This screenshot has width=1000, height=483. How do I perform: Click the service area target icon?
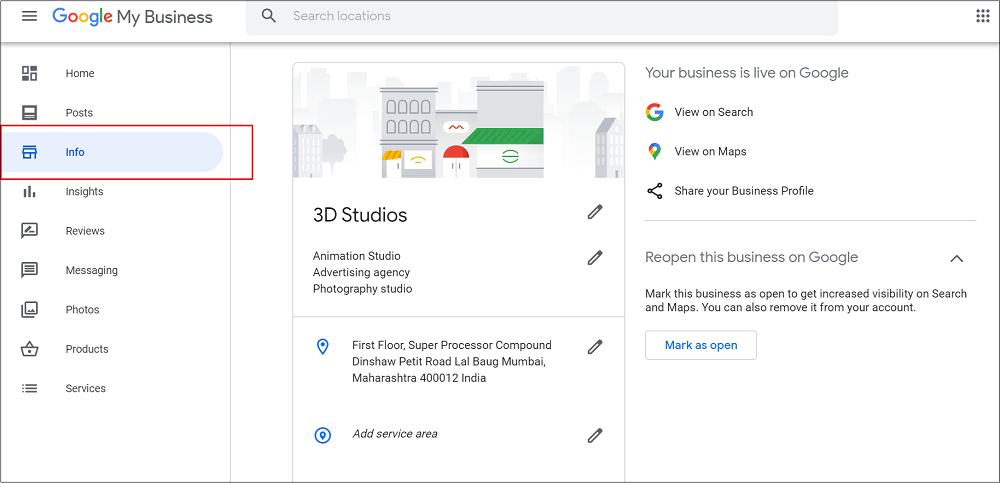click(323, 436)
